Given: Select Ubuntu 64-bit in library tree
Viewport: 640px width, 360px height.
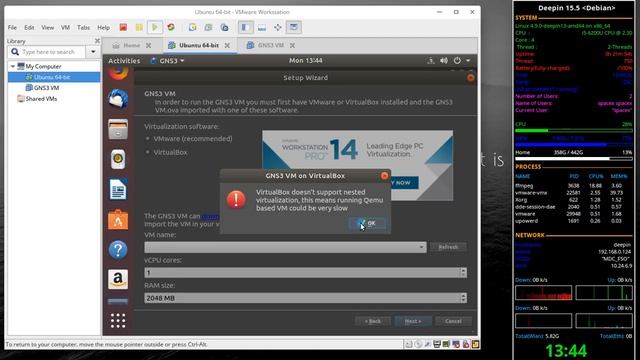Looking at the screenshot, I should (x=54, y=77).
